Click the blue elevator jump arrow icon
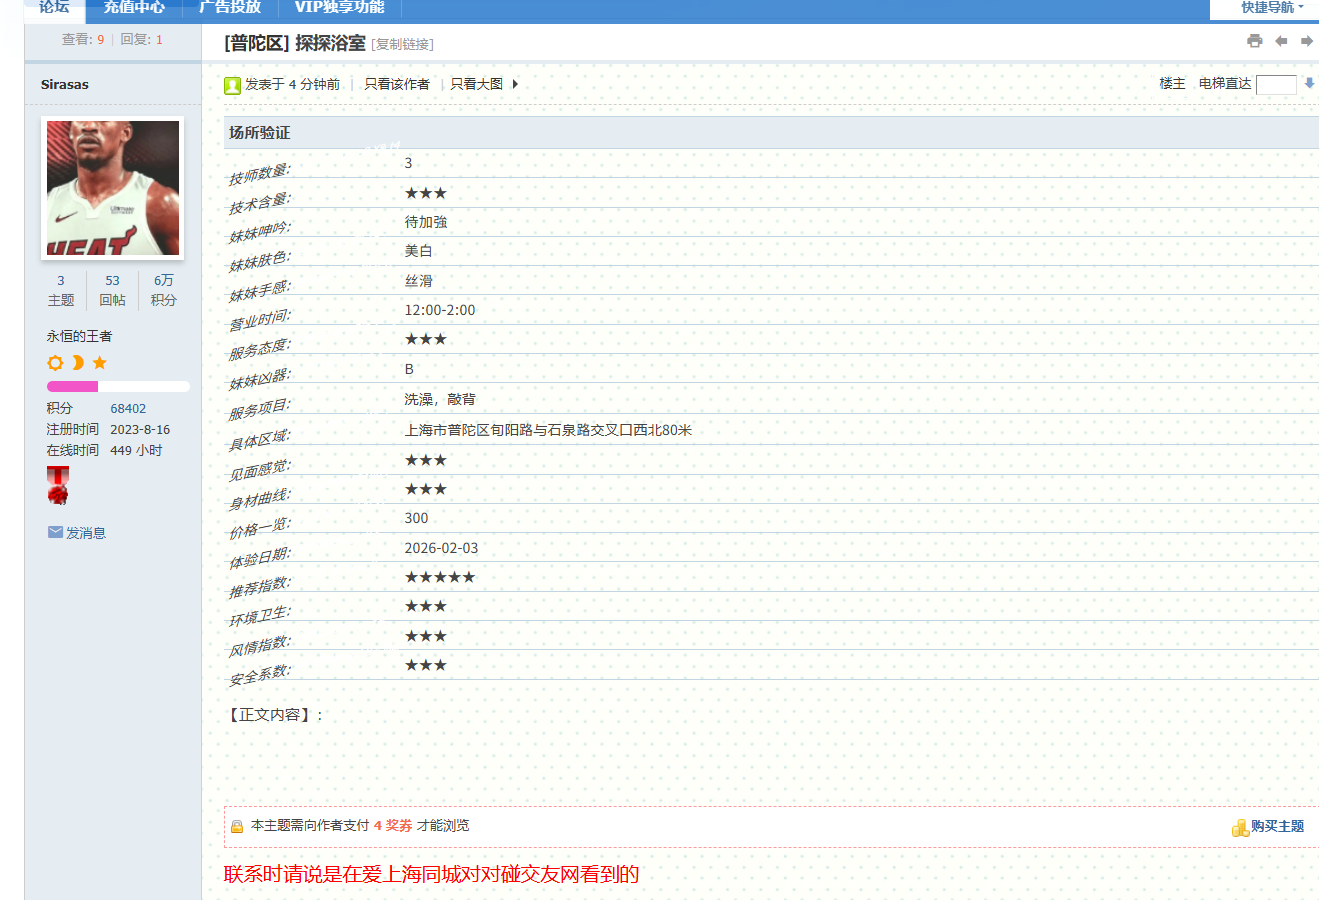The width and height of the screenshot is (1319, 900). (1309, 84)
